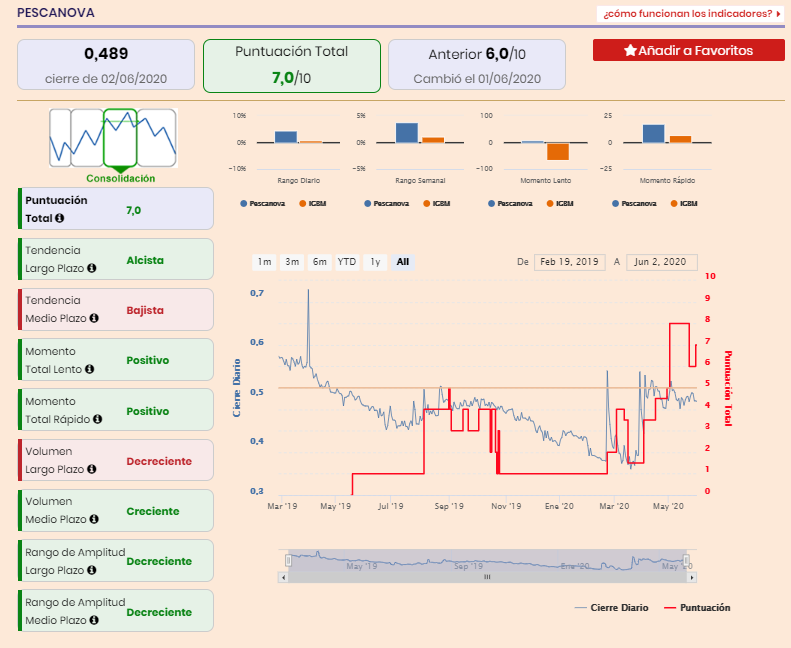Toggle Puntuación line in chart legend
This screenshot has width=791, height=648.
pyautogui.click(x=697, y=608)
